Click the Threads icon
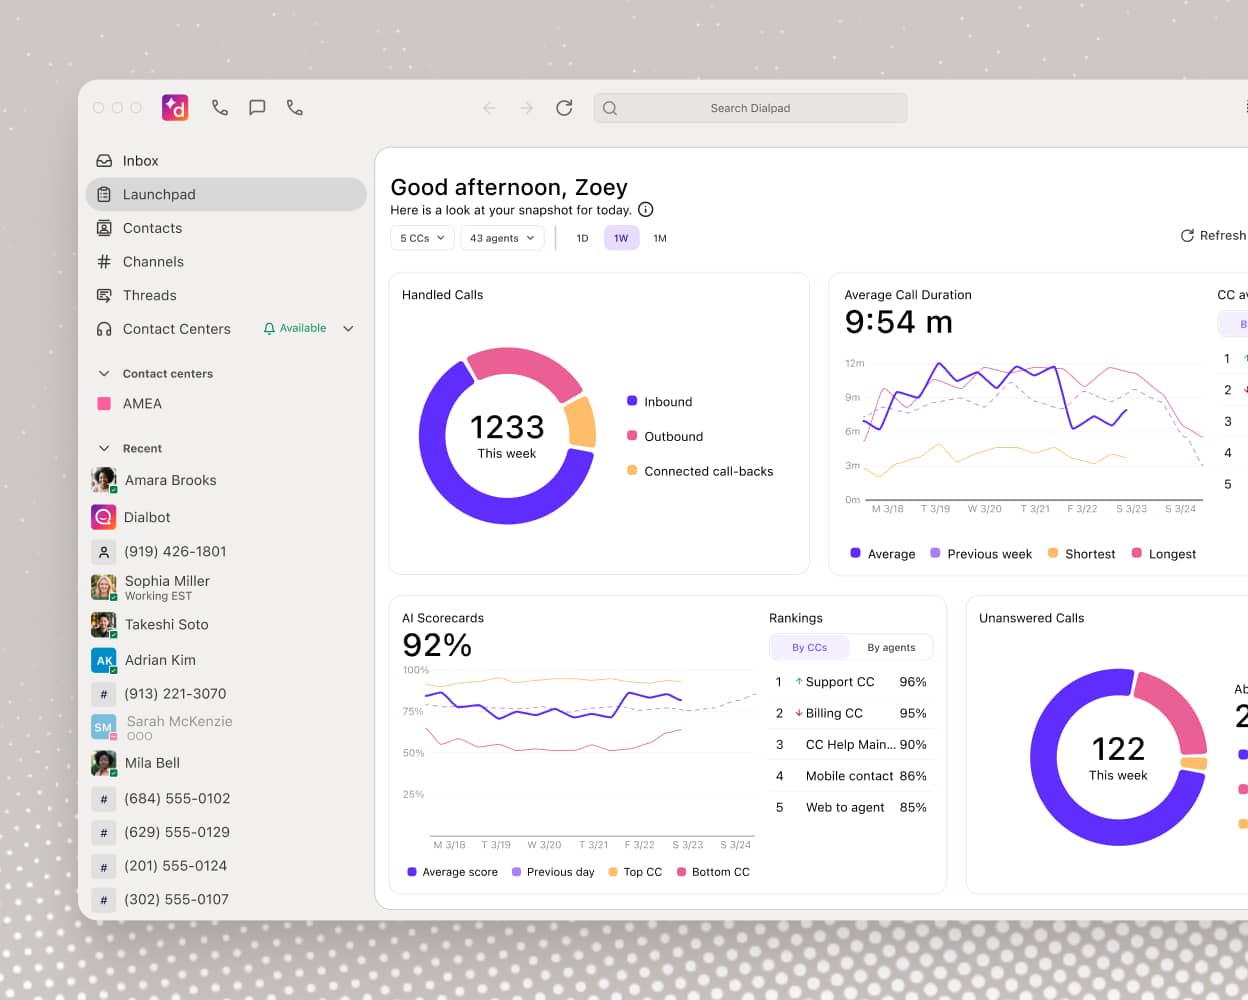Screen dimensions: 1248x1000 click(x=104, y=295)
